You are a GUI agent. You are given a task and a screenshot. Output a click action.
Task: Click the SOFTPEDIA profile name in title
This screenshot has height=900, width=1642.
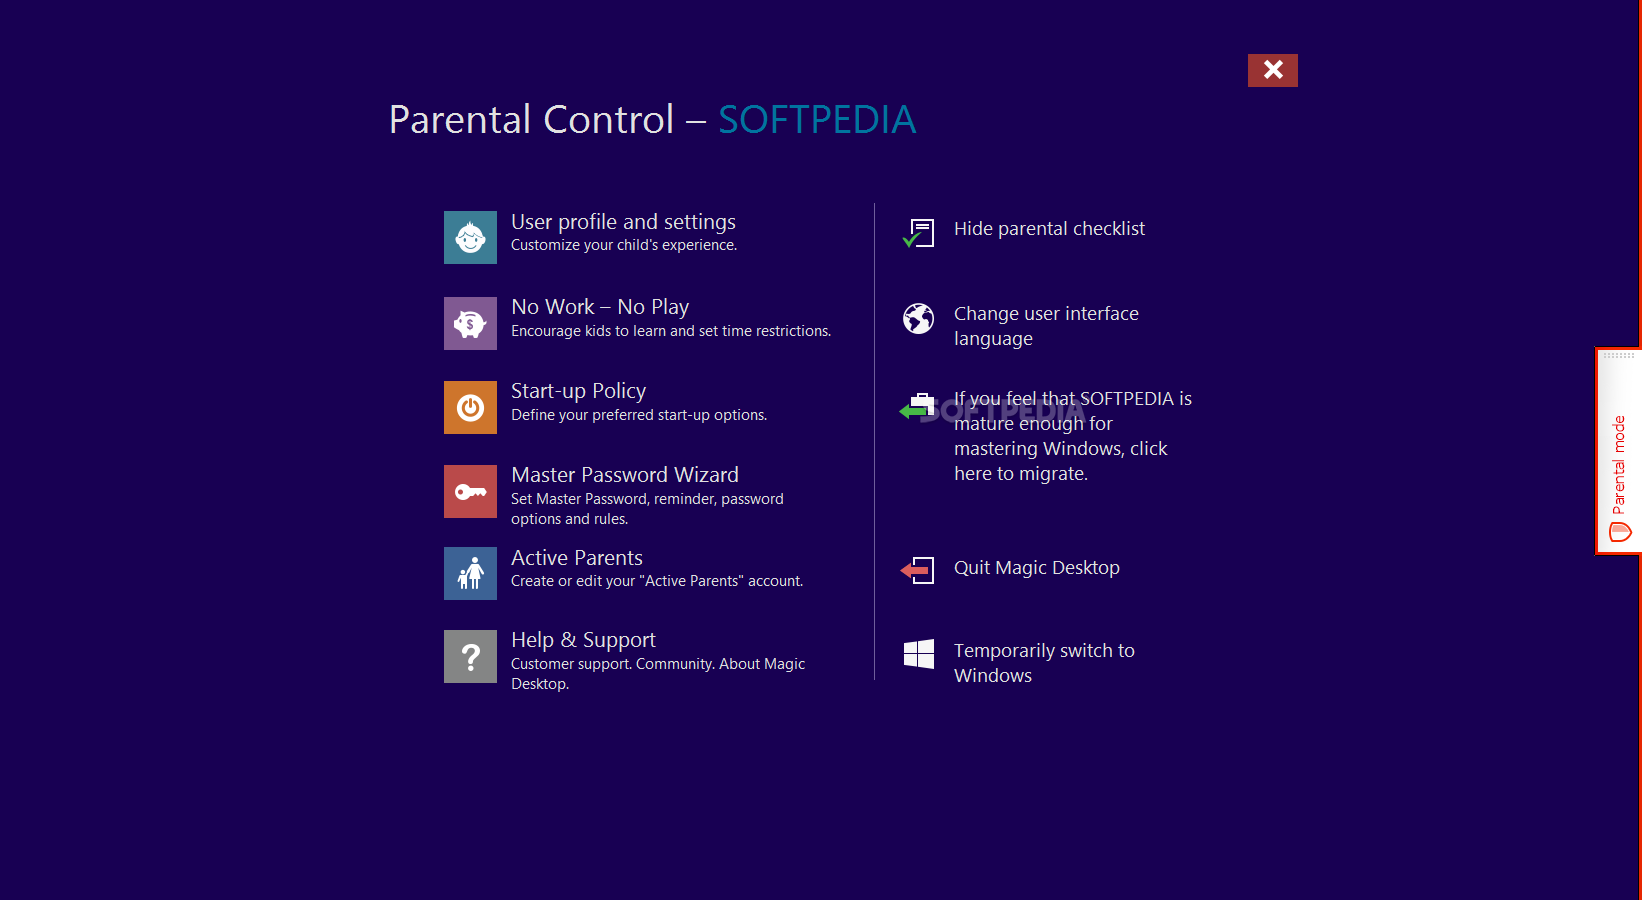[817, 120]
